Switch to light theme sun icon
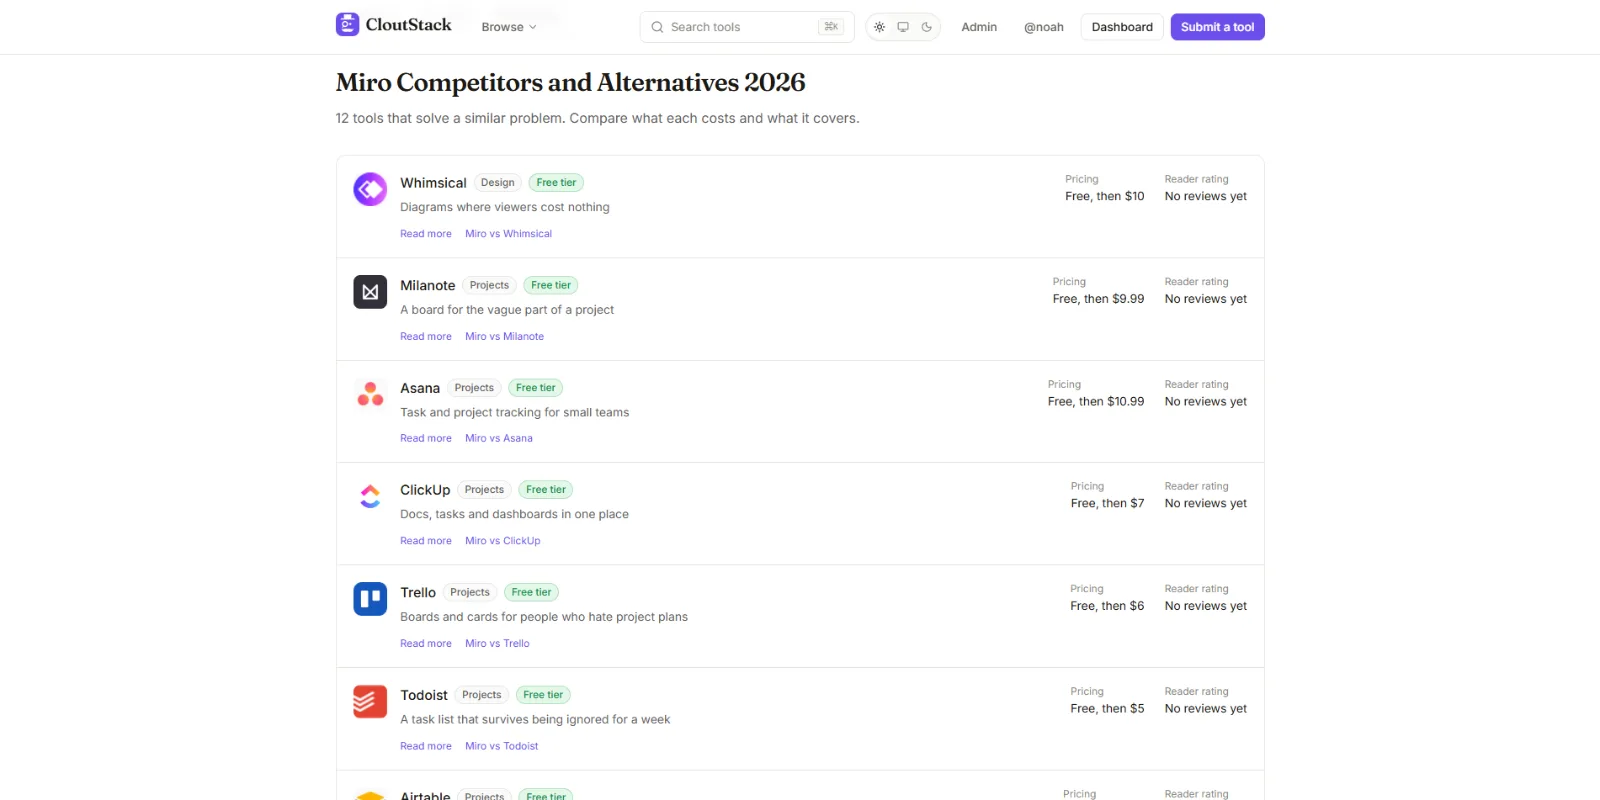The width and height of the screenshot is (1600, 800). click(879, 27)
